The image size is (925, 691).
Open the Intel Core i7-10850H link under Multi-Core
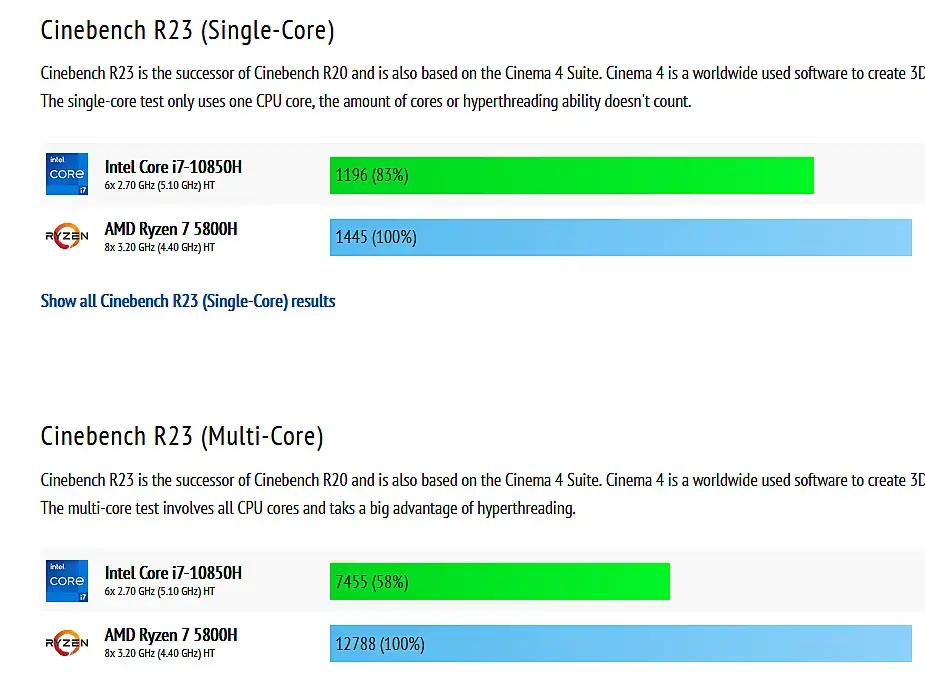click(x=173, y=573)
